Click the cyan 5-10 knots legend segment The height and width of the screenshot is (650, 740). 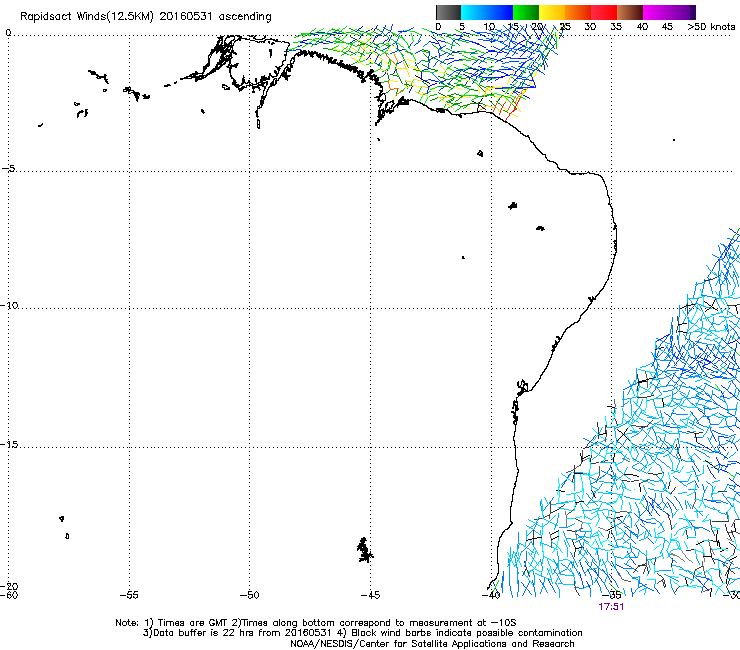pos(474,12)
